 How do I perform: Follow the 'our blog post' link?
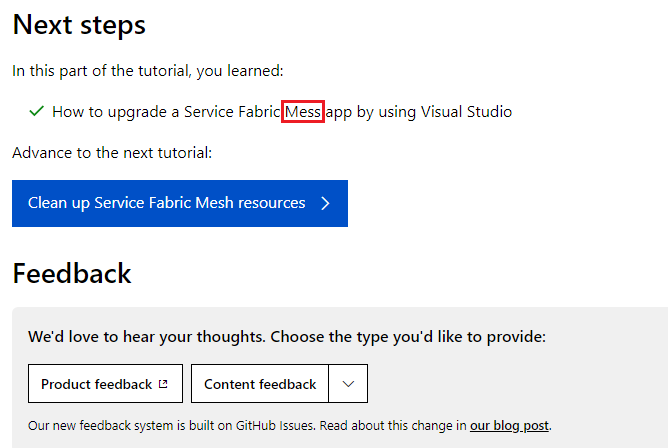[509, 425]
